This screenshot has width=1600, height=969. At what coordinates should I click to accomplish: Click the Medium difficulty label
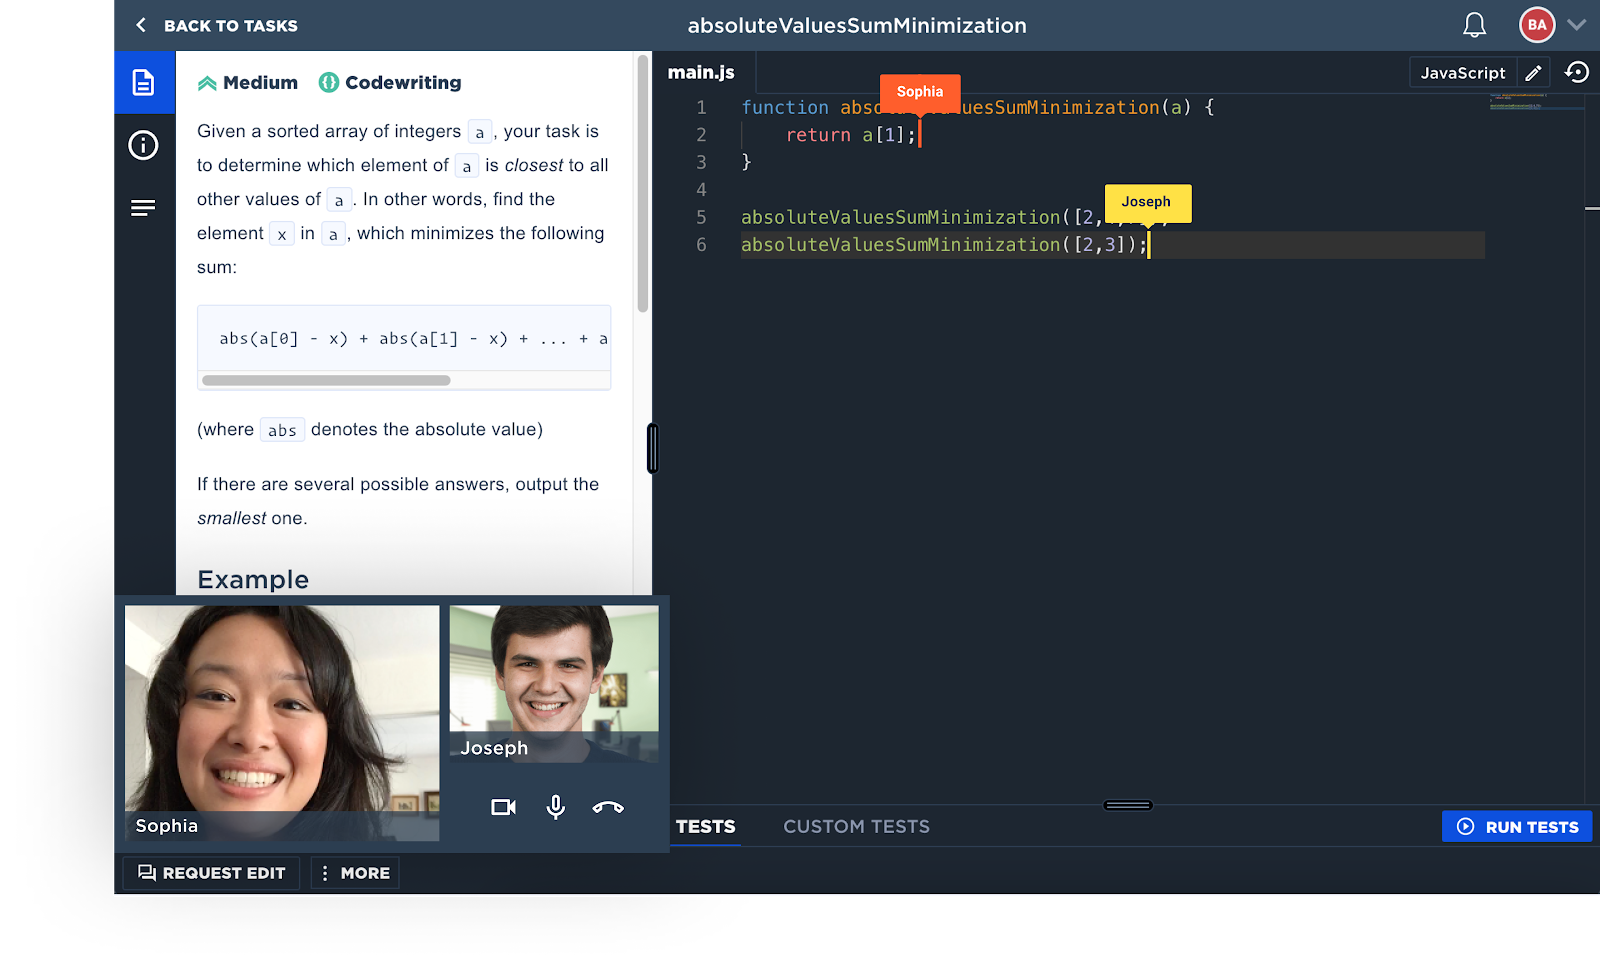260,83
